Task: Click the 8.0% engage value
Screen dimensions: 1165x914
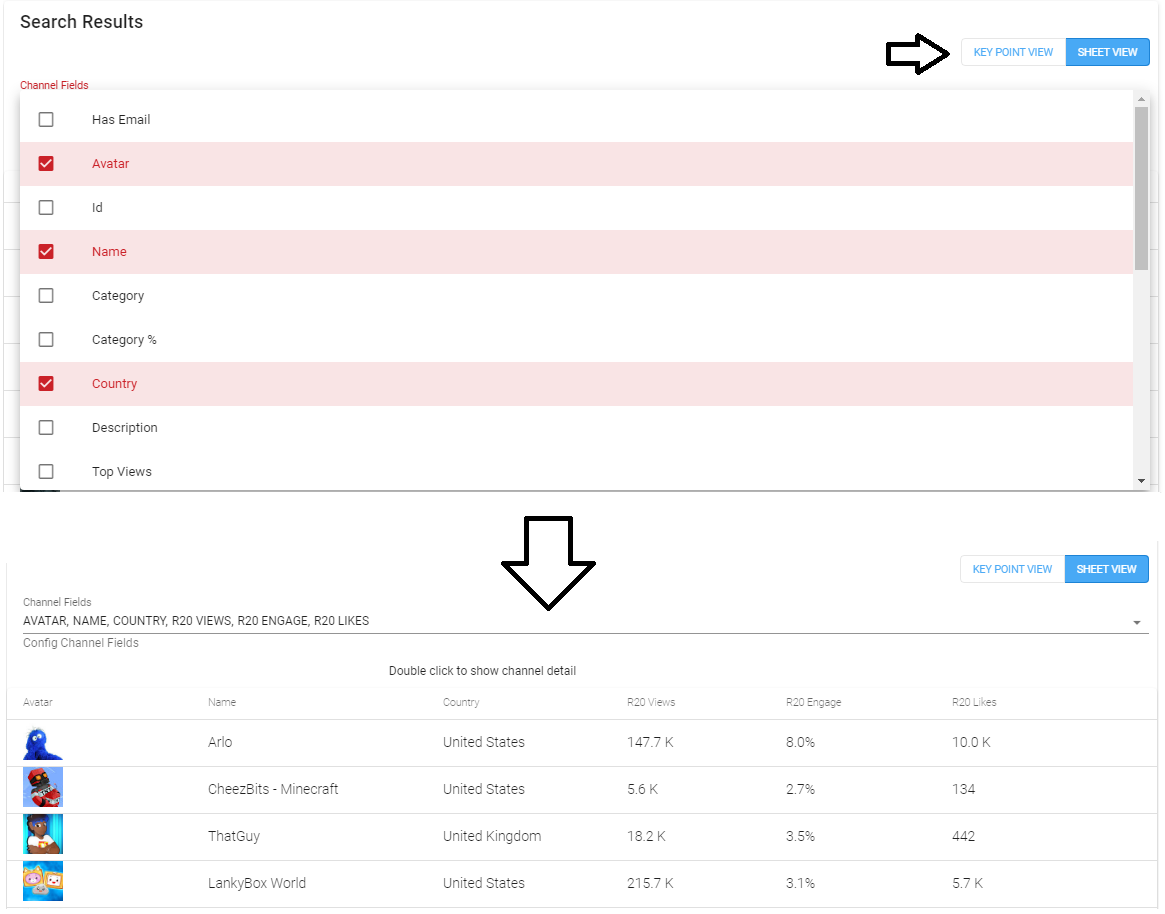Action: (800, 742)
